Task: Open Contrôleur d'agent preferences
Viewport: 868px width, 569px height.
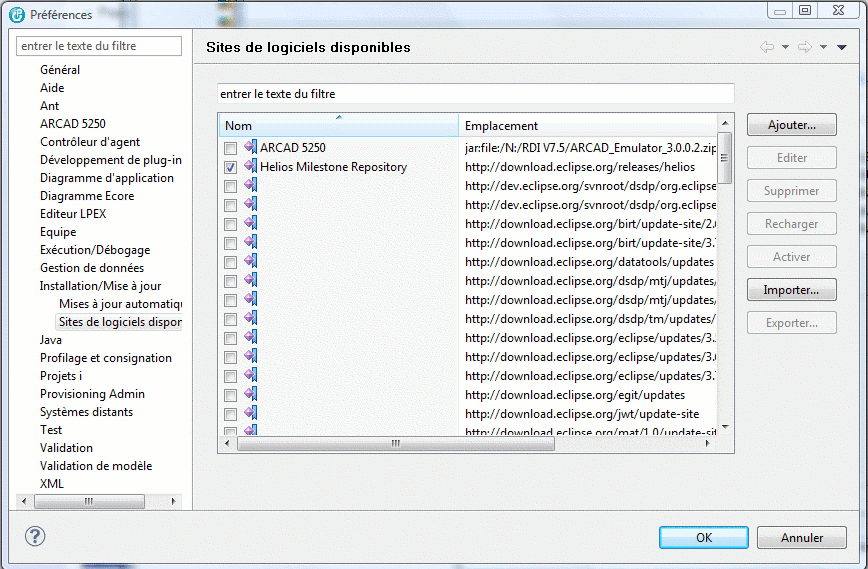Action: 90,142
